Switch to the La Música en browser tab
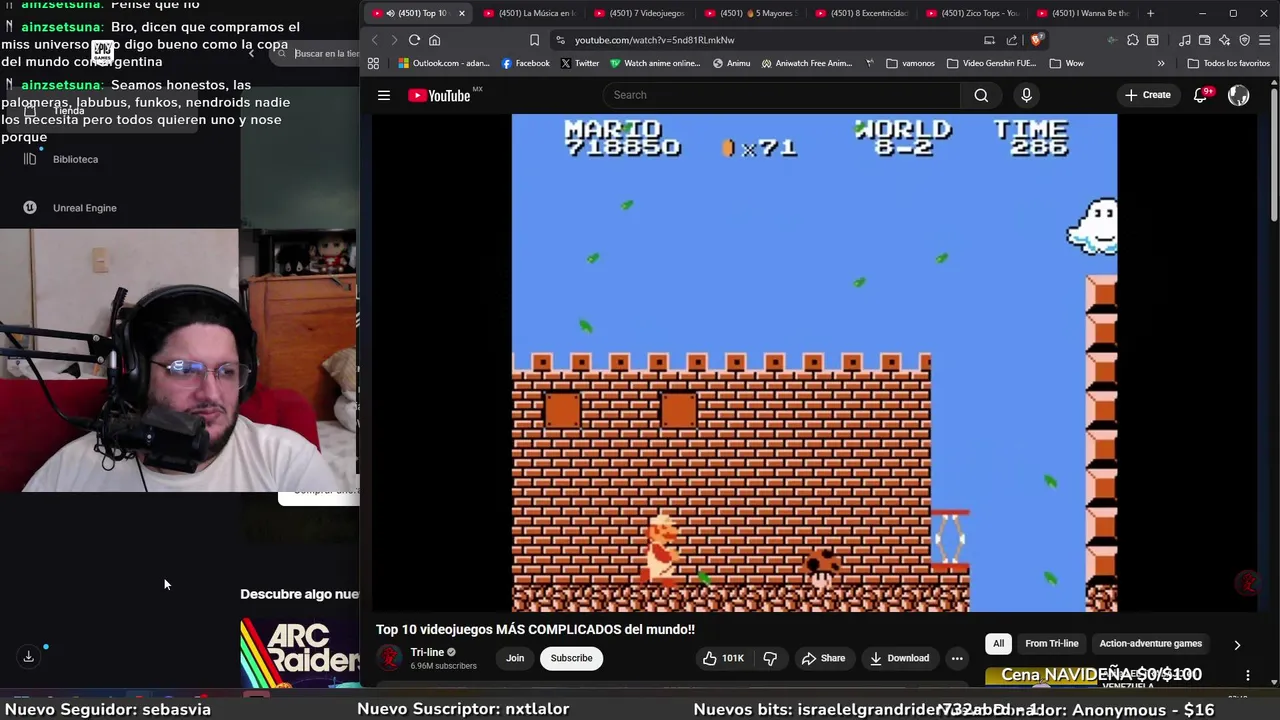 (530, 13)
